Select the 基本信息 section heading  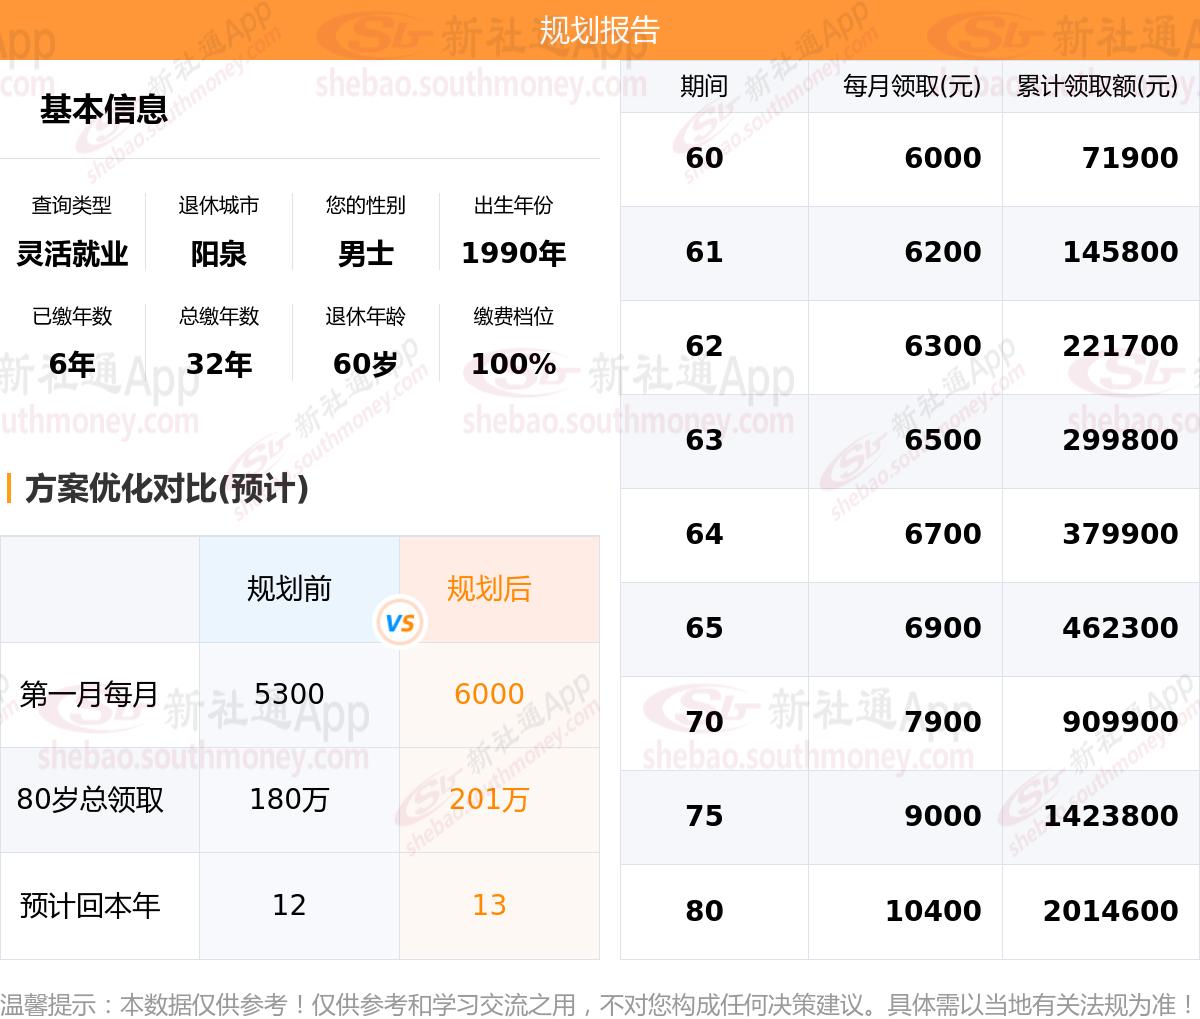pyautogui.click(x=104, y=109)
